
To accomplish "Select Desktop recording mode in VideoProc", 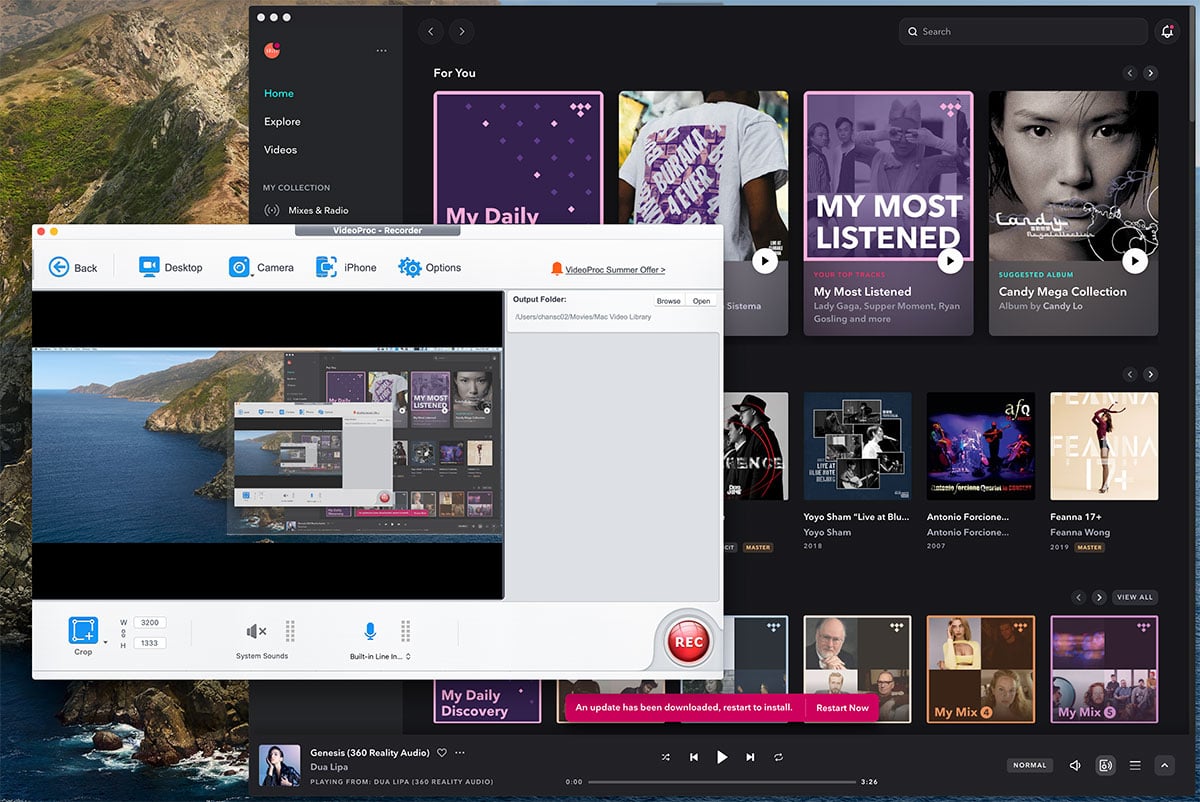I will [x=170, y=267].
